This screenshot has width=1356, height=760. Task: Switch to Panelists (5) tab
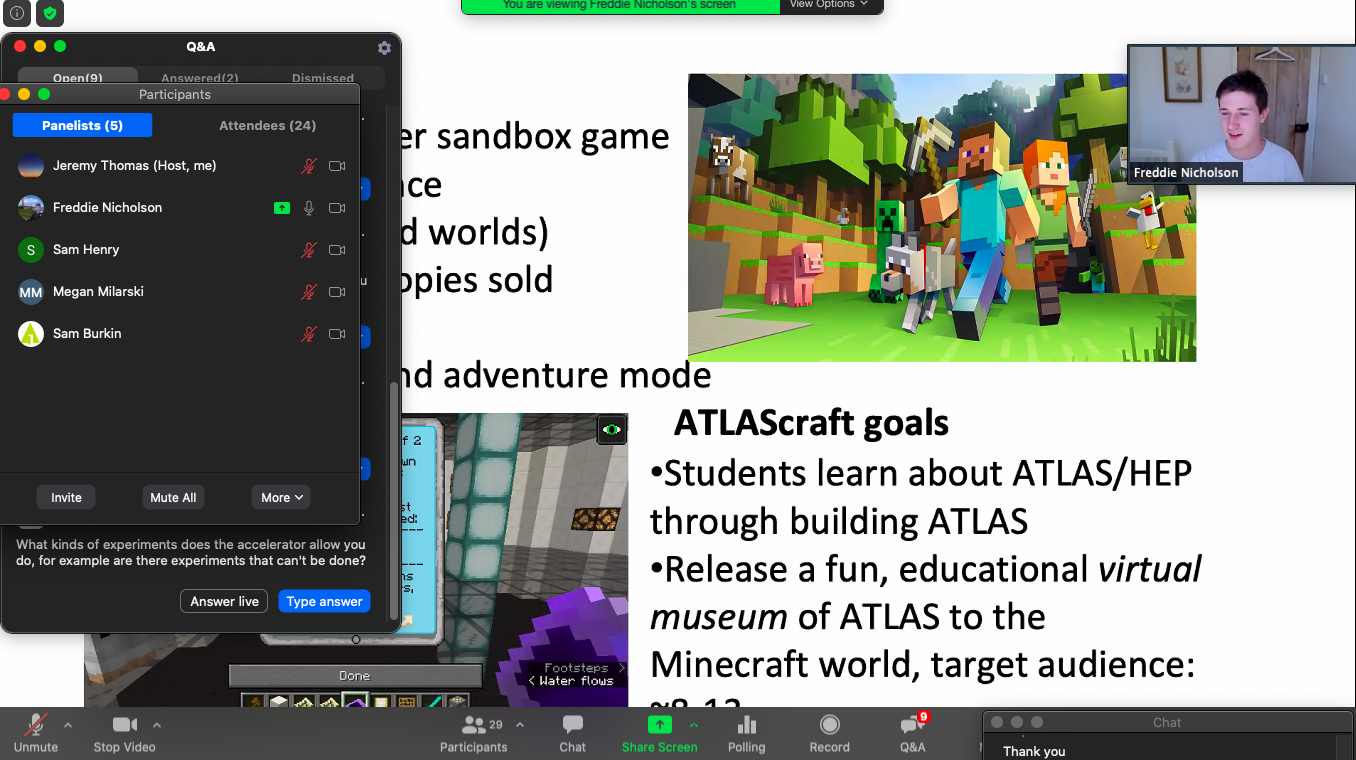[82, 125]
